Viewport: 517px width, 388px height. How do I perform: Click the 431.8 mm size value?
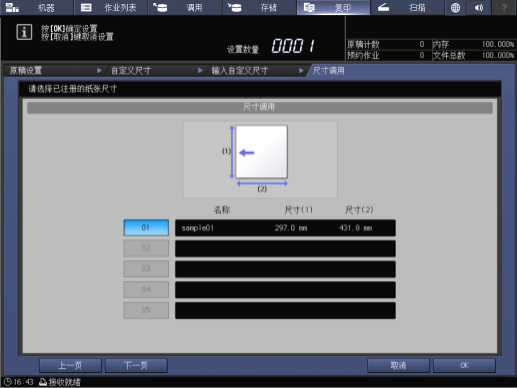(x=355, y=228)
